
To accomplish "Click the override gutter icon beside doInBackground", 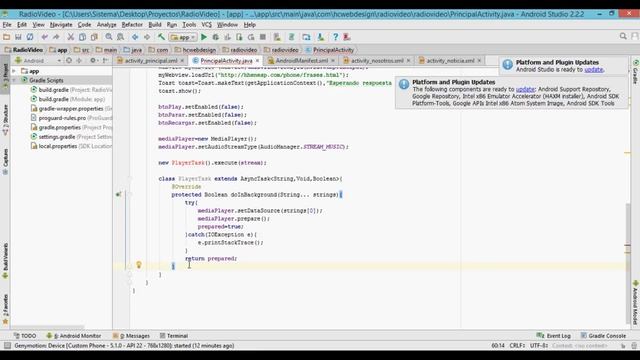I will 118,195.
